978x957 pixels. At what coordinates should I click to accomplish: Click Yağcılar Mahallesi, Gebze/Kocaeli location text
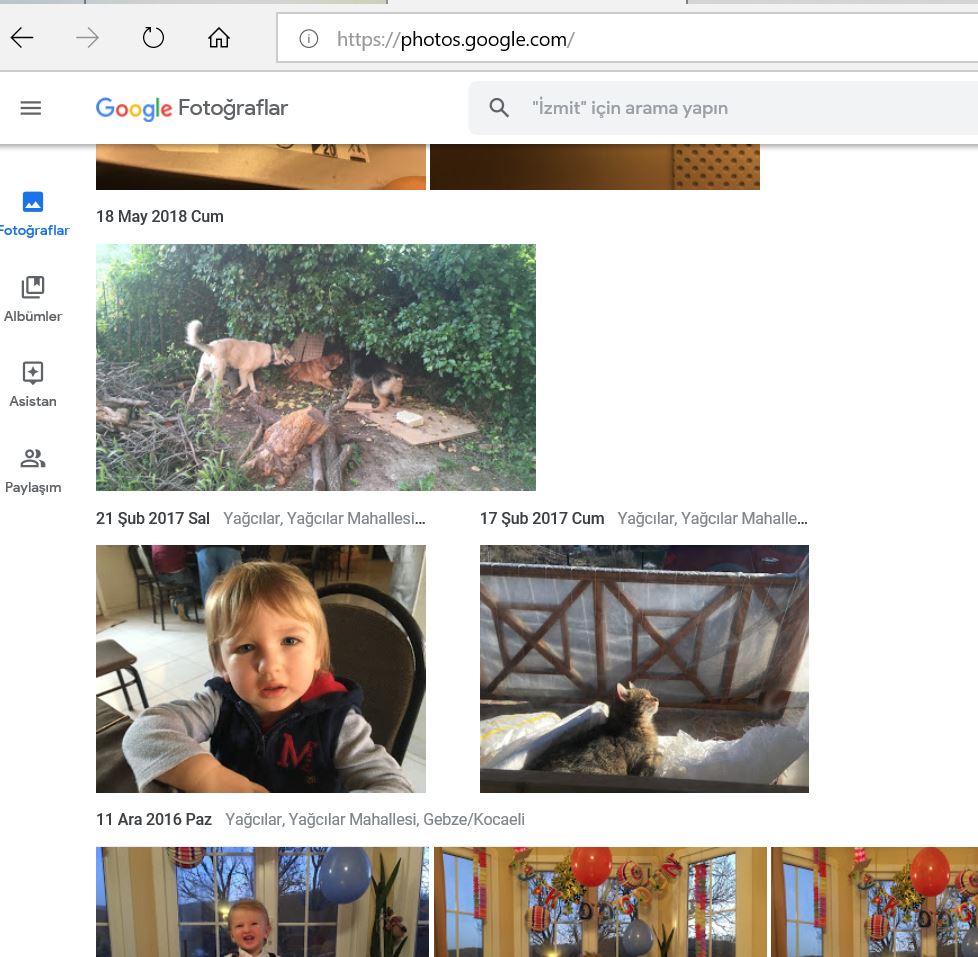pyautogui.click(x=375, y=819)
